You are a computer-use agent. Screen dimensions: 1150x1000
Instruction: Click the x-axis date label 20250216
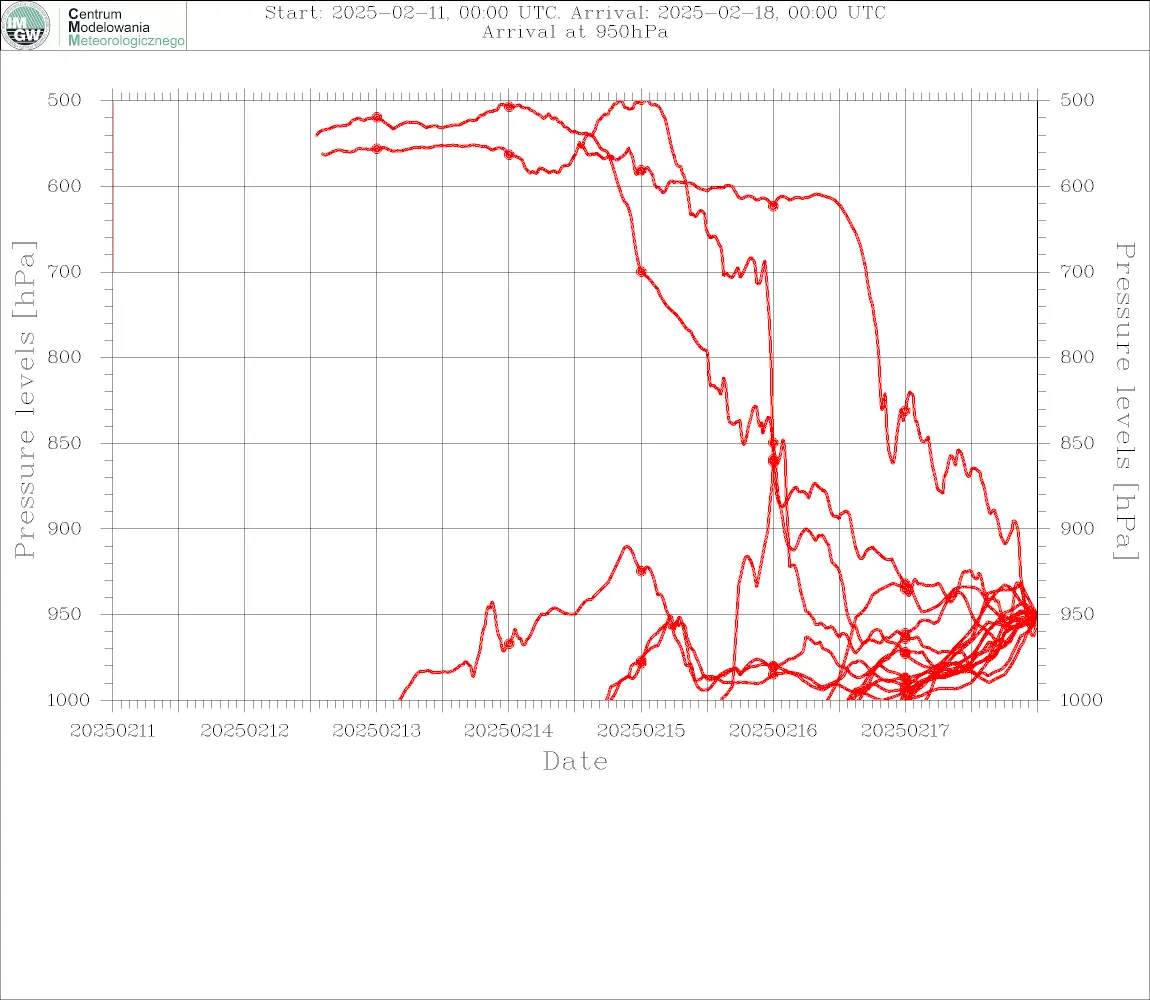(x=773, y=731)
